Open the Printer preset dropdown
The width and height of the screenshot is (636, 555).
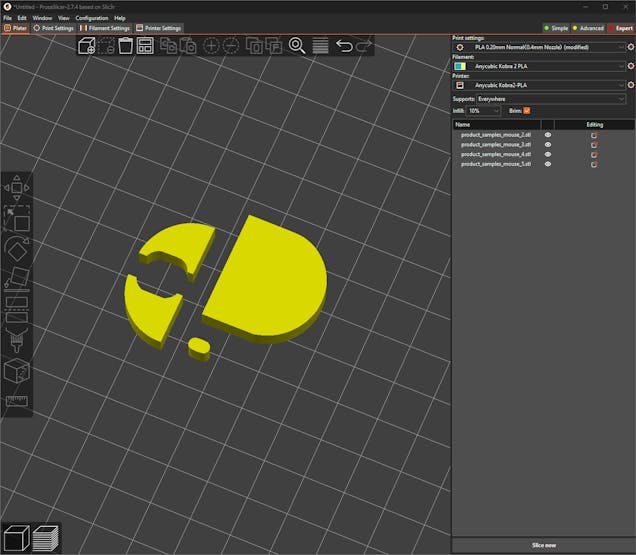point(539,85)
